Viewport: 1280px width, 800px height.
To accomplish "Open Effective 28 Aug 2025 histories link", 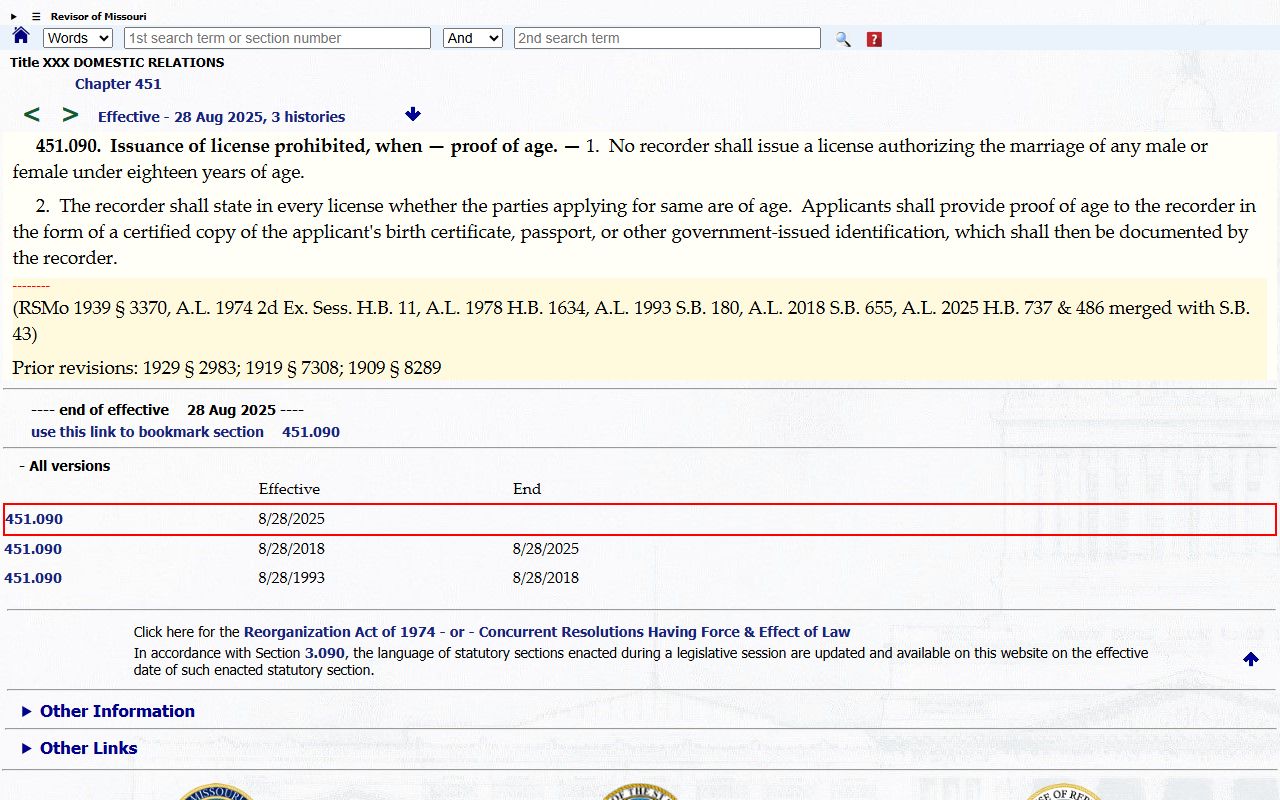I will coord(221,117).
